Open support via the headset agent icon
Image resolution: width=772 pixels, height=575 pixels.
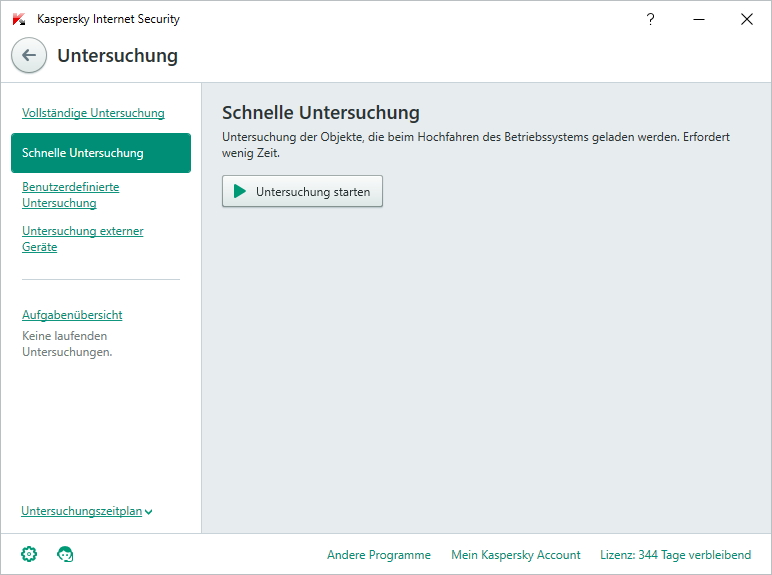pos(65,554)
